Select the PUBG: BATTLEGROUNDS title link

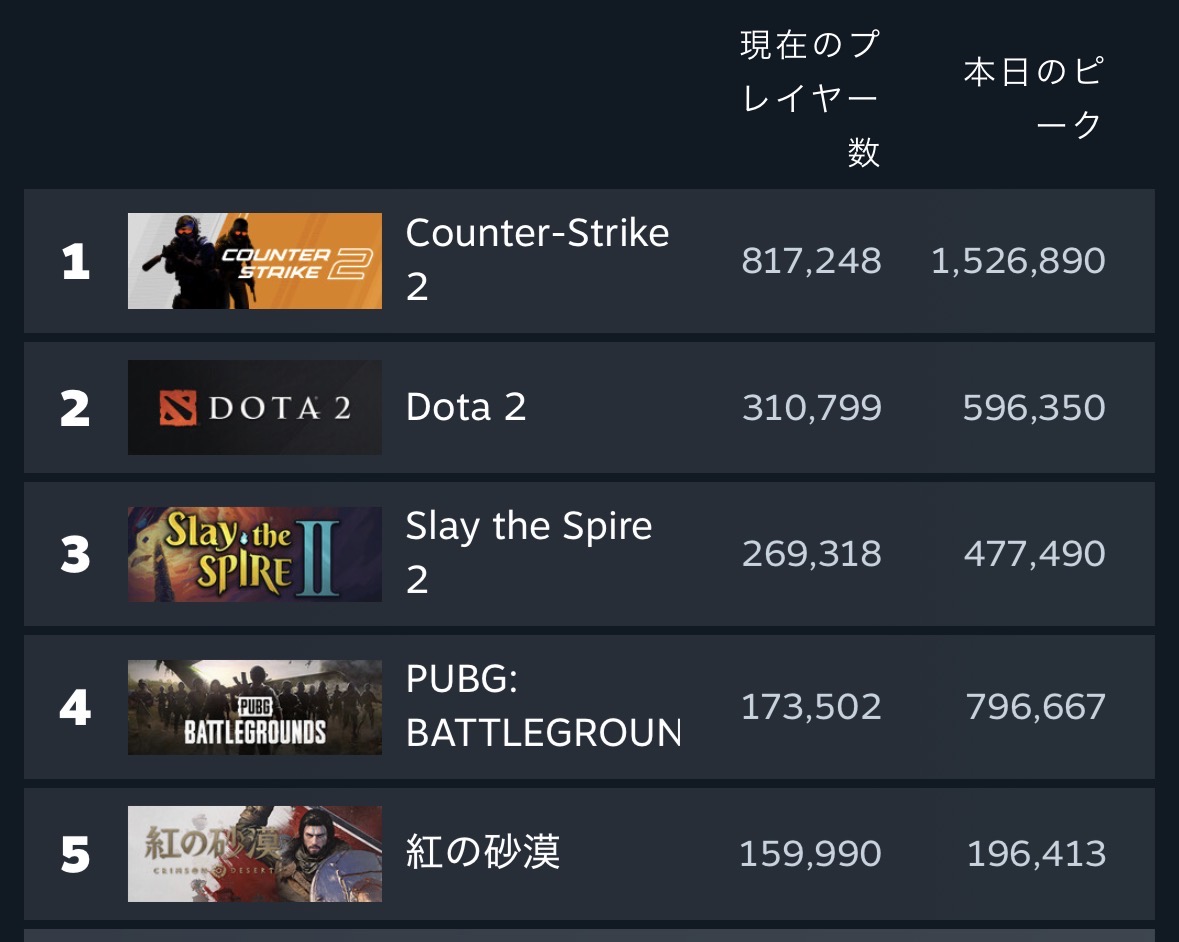(542, 707)
